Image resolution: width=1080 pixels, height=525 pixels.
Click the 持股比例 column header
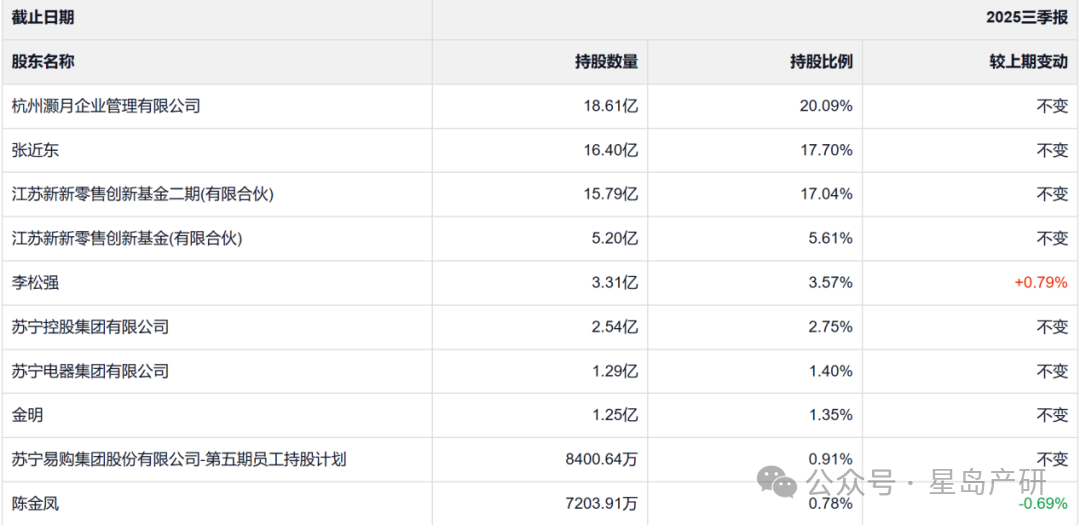tap(821, 62)
